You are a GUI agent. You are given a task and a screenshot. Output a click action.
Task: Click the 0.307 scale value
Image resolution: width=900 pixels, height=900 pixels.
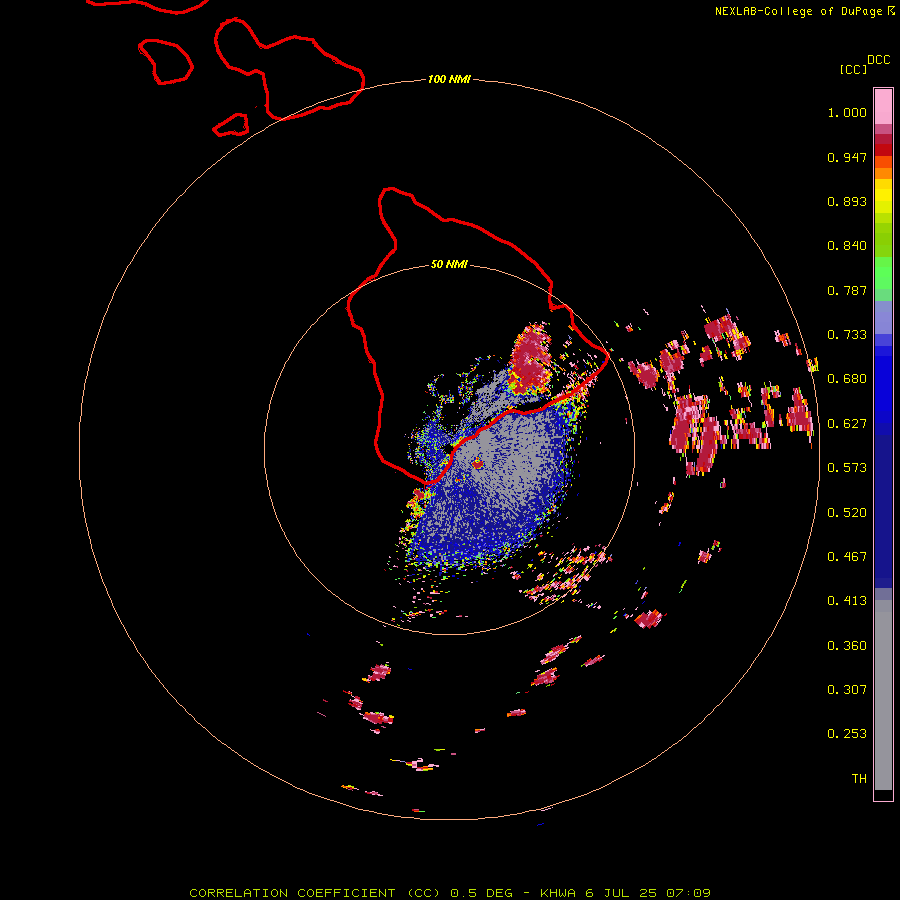pyautogui.click(x=847, y=690)
